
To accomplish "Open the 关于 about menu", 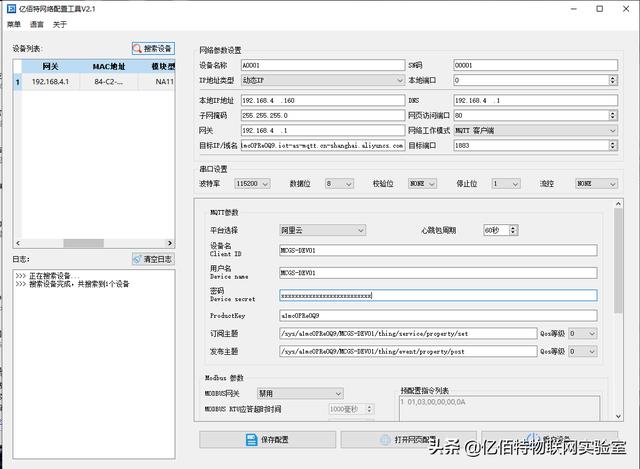I will pos(60,24).
